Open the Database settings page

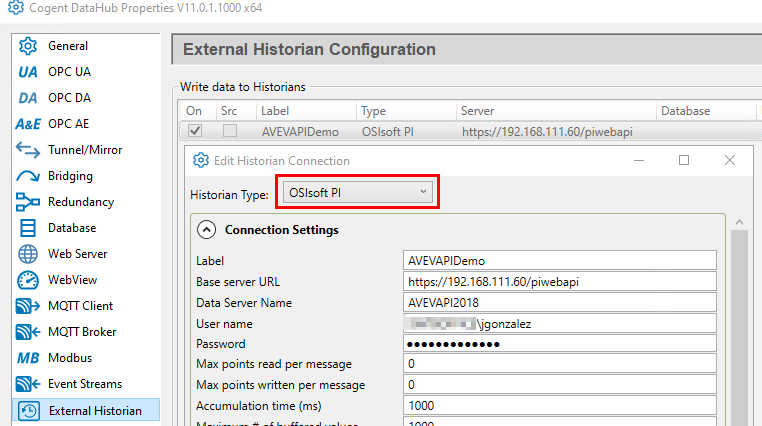(72, 228)
